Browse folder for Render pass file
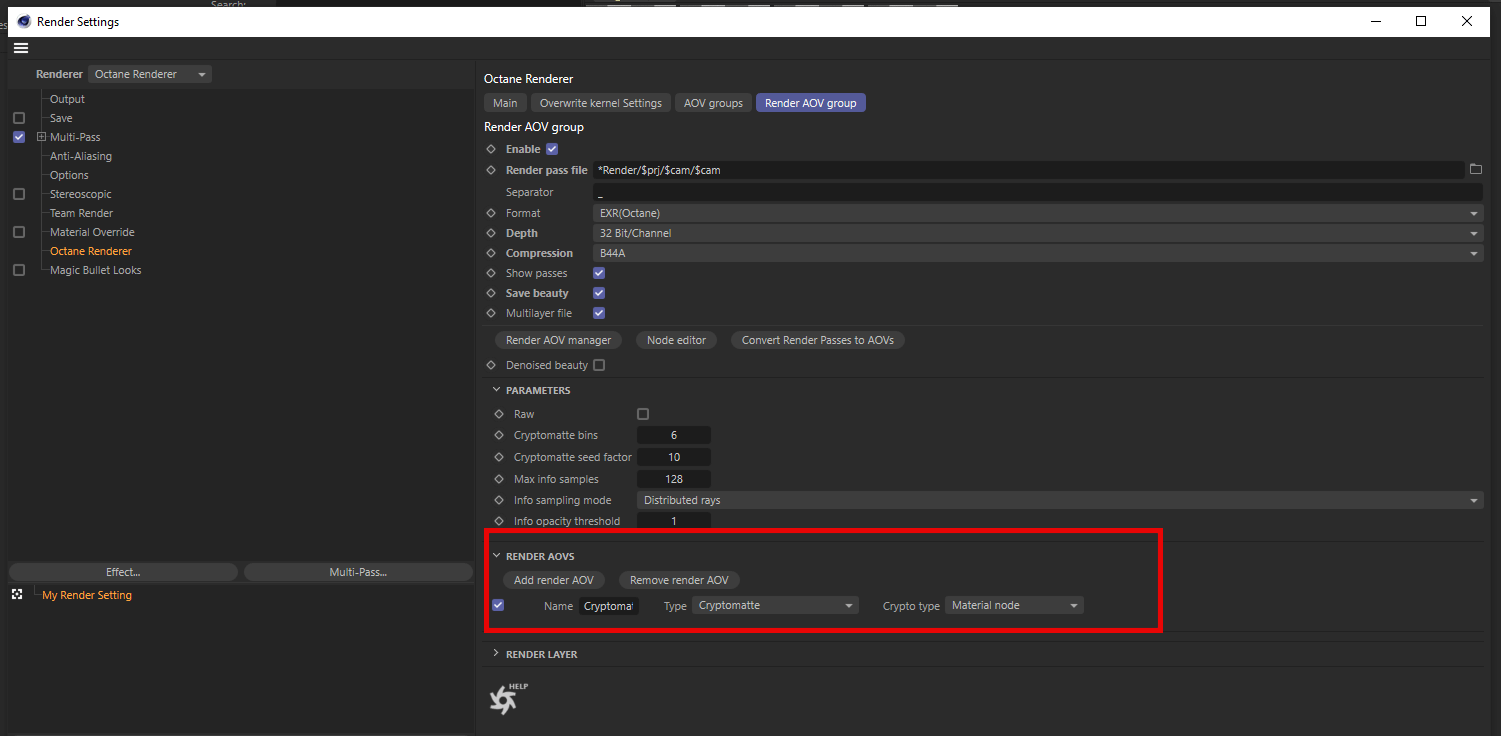 [1476, 170]
